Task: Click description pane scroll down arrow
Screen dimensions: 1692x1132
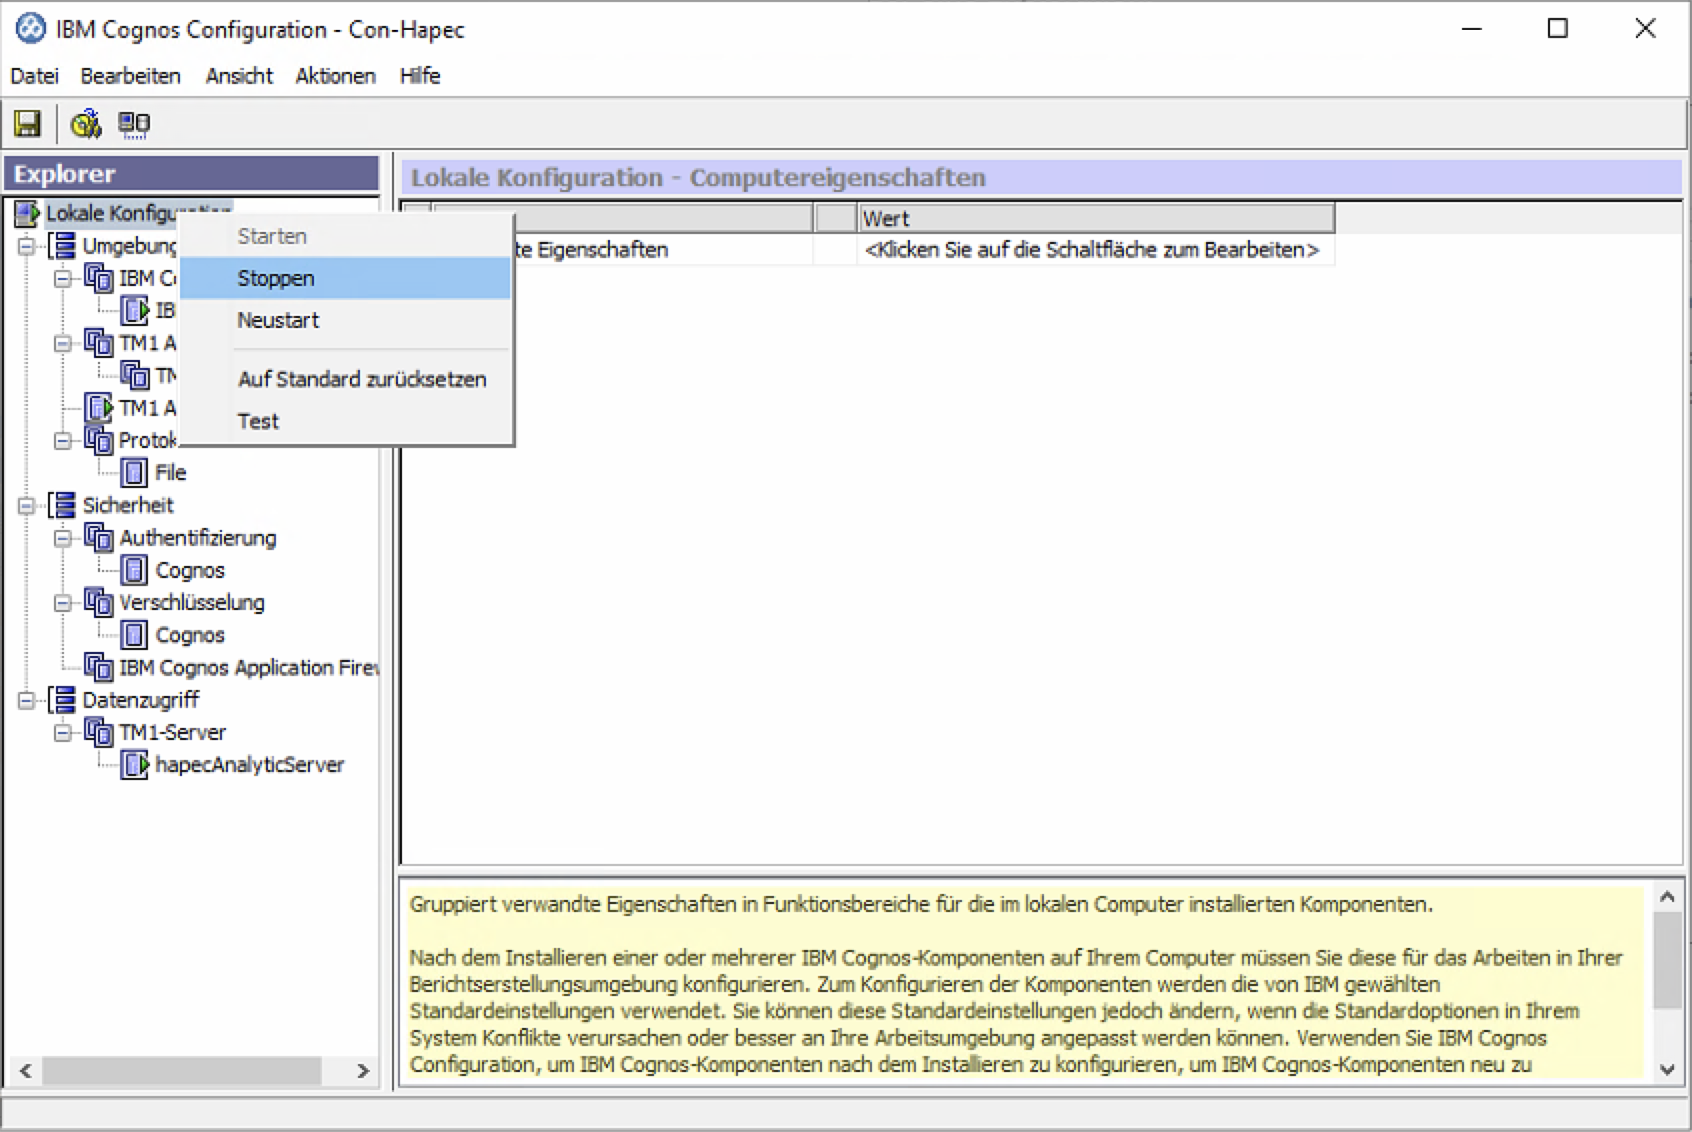Action: [1666, 1068]
